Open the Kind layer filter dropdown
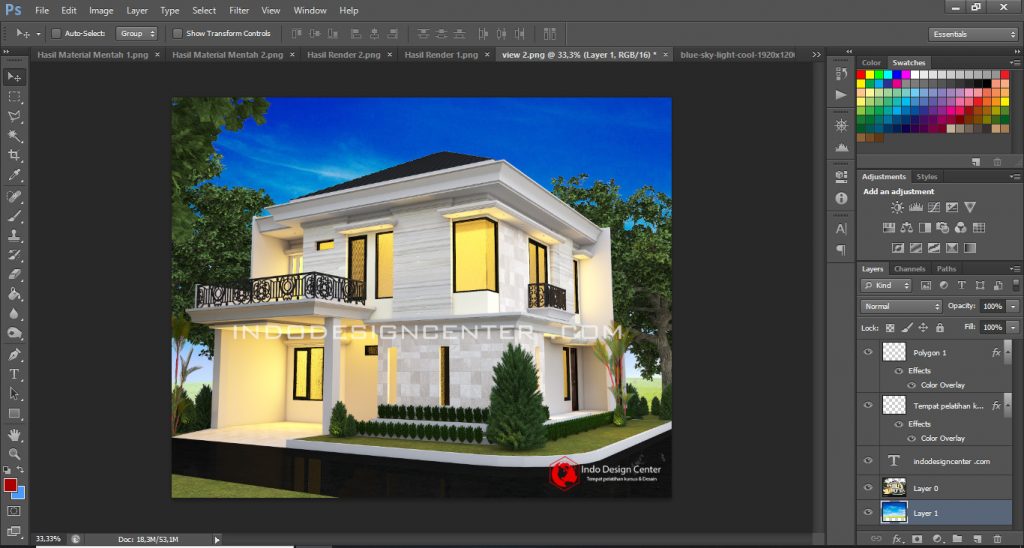Image resolution: width=1024 pixels, height=548 pixels. click(x=886, y=285)
